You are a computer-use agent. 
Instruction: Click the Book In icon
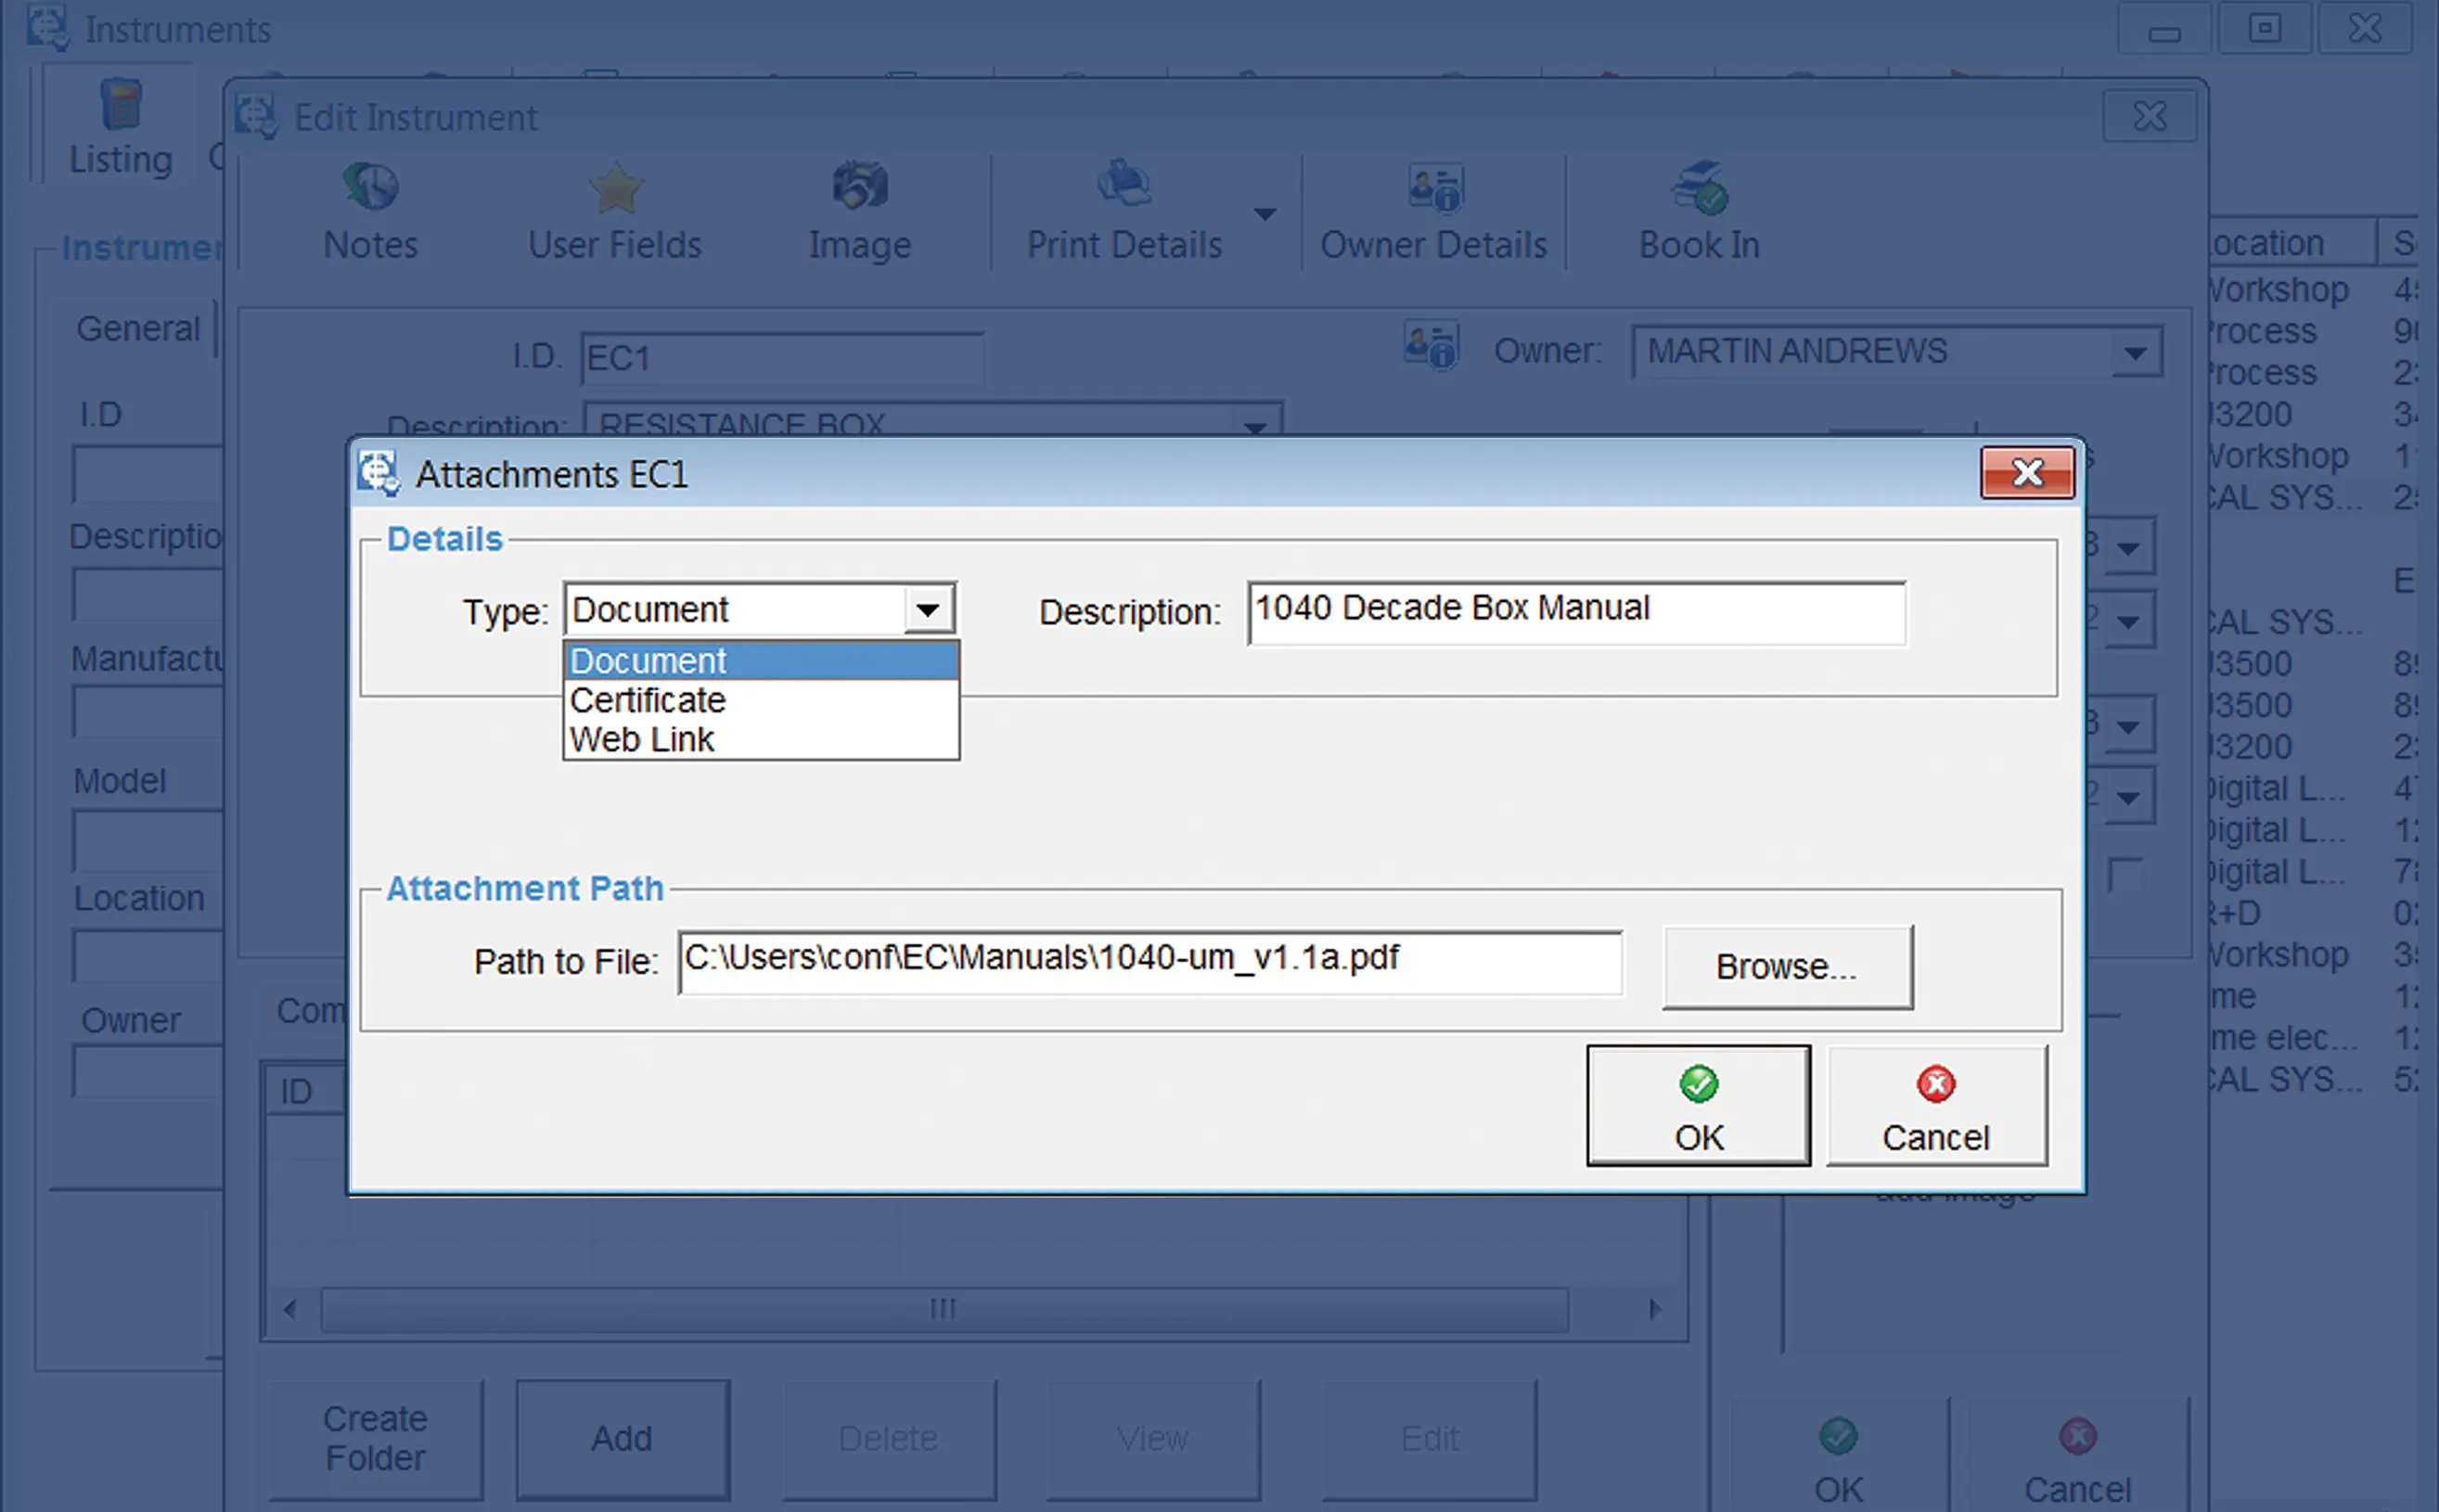[x=1697, y=210]
